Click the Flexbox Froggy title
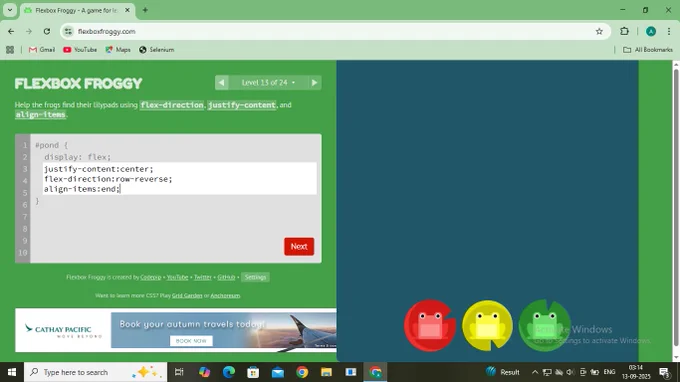Screen dimensions: 680x382 click(x=78, y=83)
